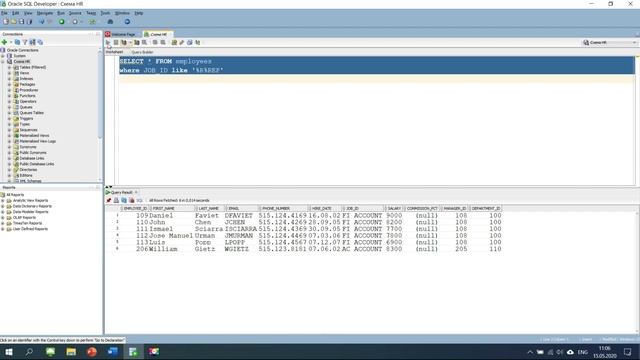Click the email cell 'ISCIARRA'
640x360 pixels.
coord(241,229)
